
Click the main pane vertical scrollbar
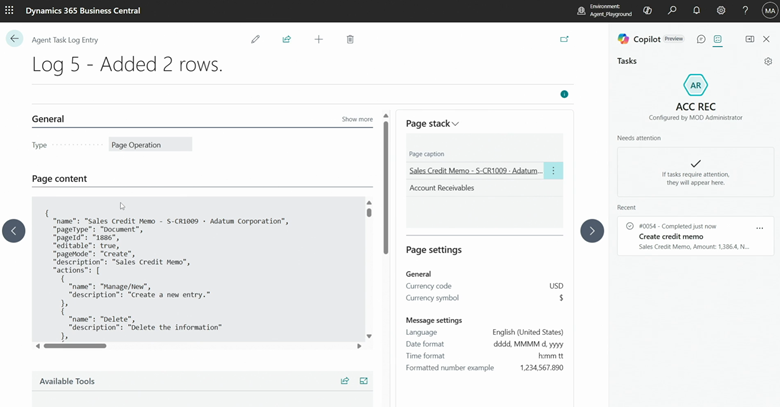click(386, 188)
